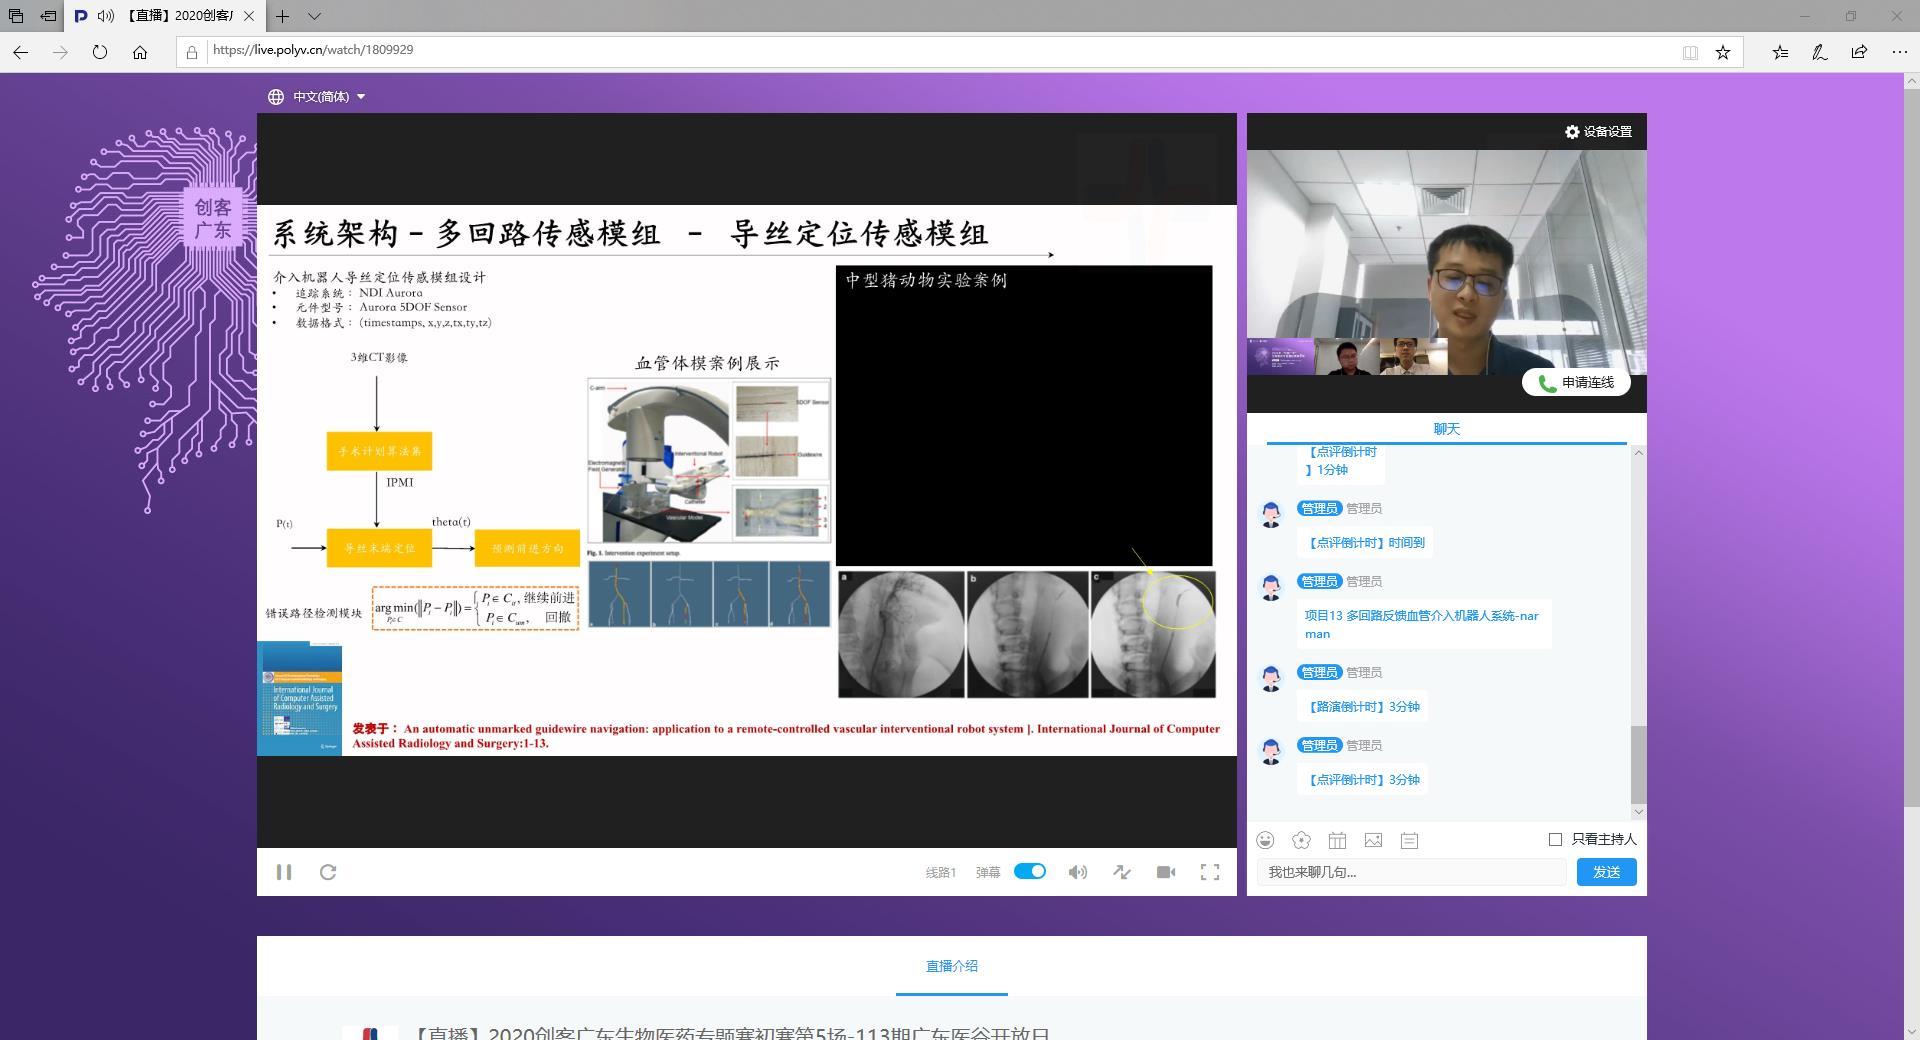
Task: Open the 中文(简体) language dropdown
Action: pos(317,97)
